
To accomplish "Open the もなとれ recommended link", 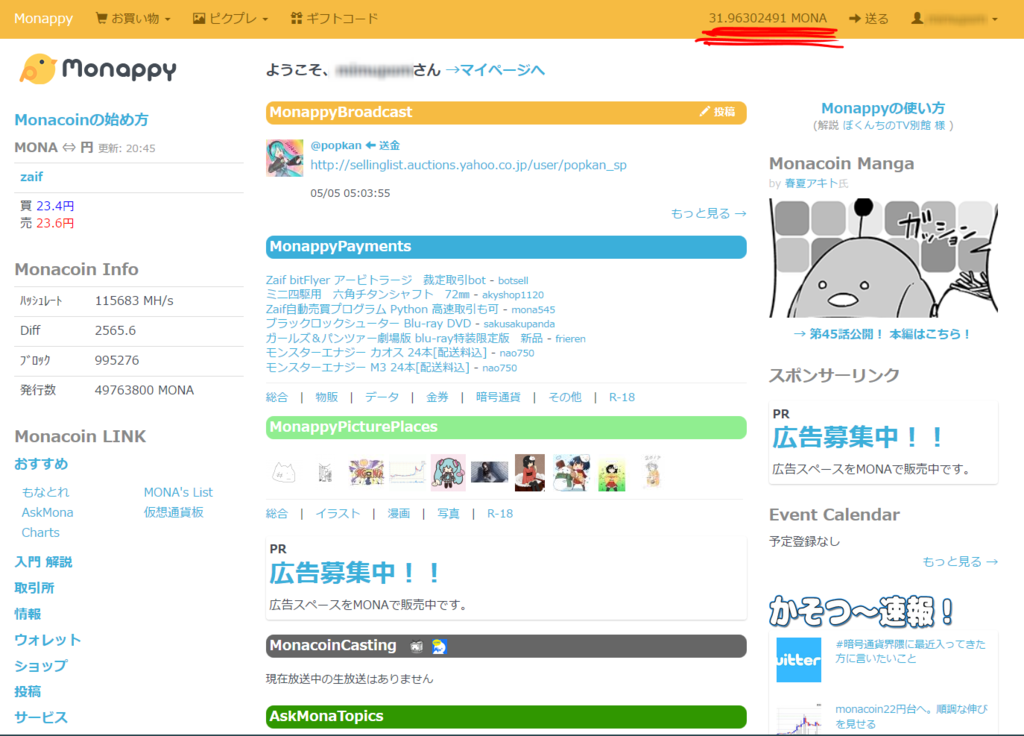I will [45, 492].
